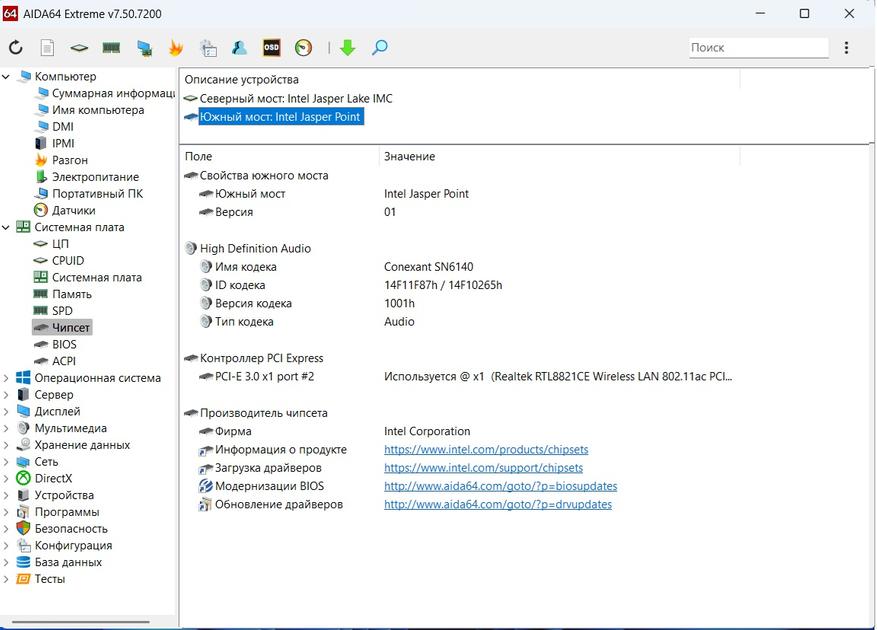This screenshot has width=877, height=630.
Task: Select Датчики in the sidebar tree
Action: tap(73, 211)
